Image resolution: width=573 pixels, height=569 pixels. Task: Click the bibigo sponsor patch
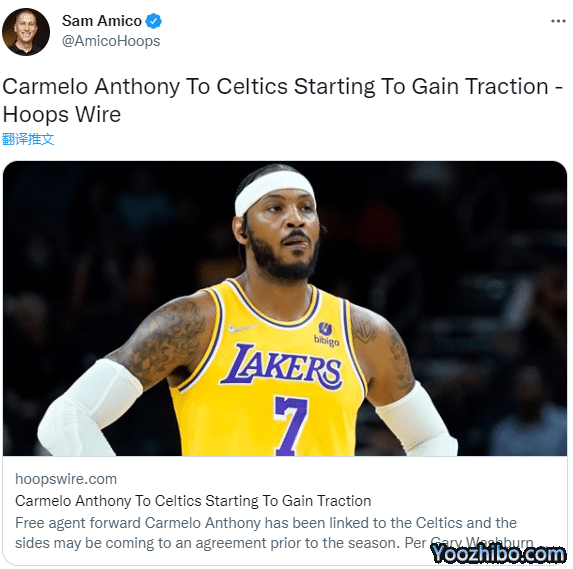click(326, 334)
